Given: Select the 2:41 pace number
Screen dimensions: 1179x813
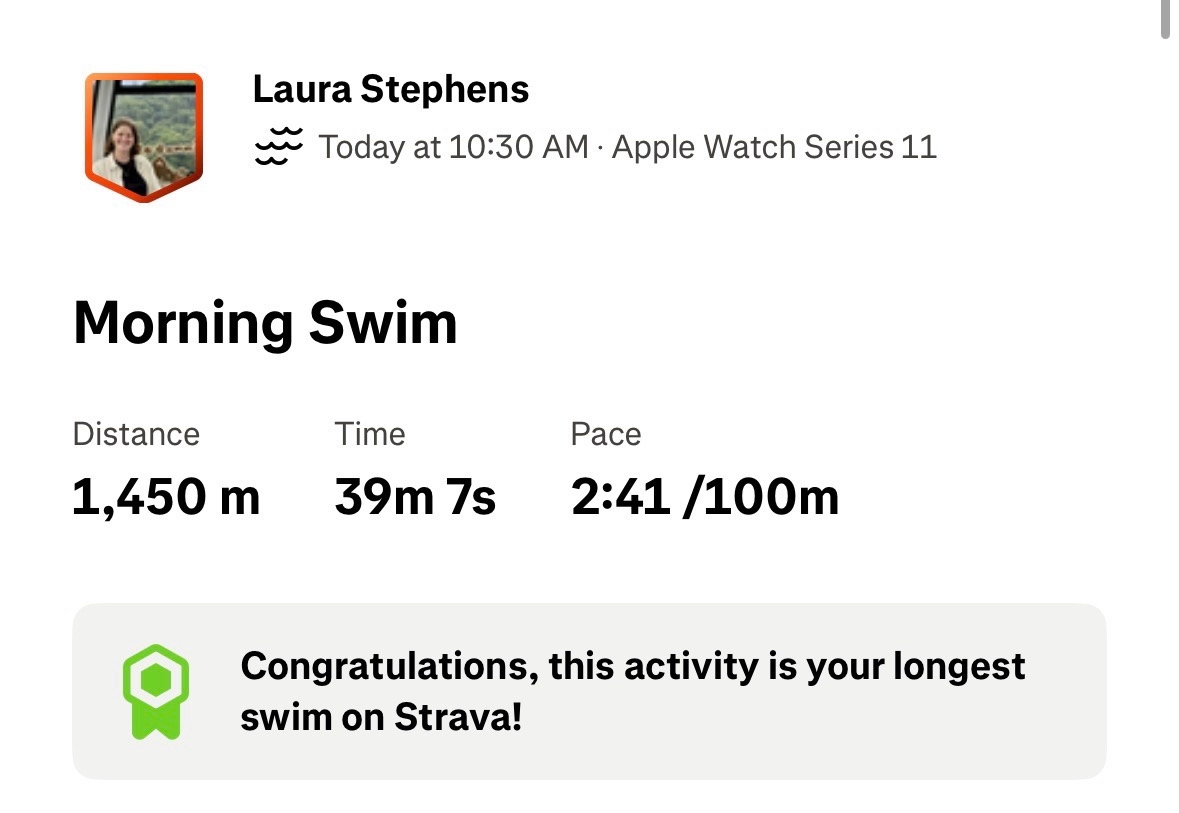Looking at the screenshot, I should pyautogui.click(x=620, y=497).
